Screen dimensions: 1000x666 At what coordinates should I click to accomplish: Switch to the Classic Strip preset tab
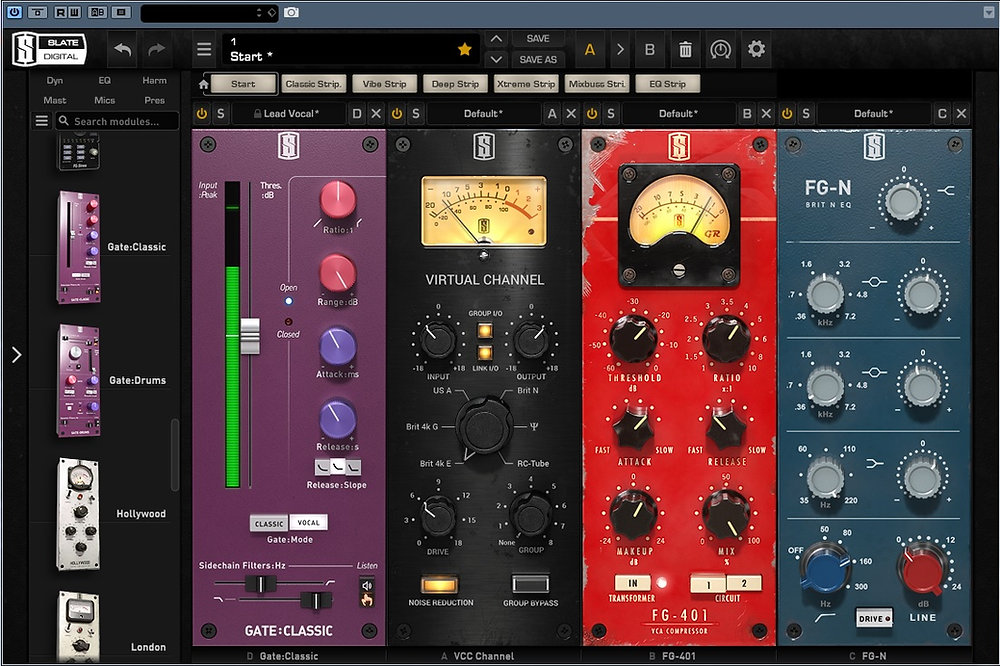[312, 83]
